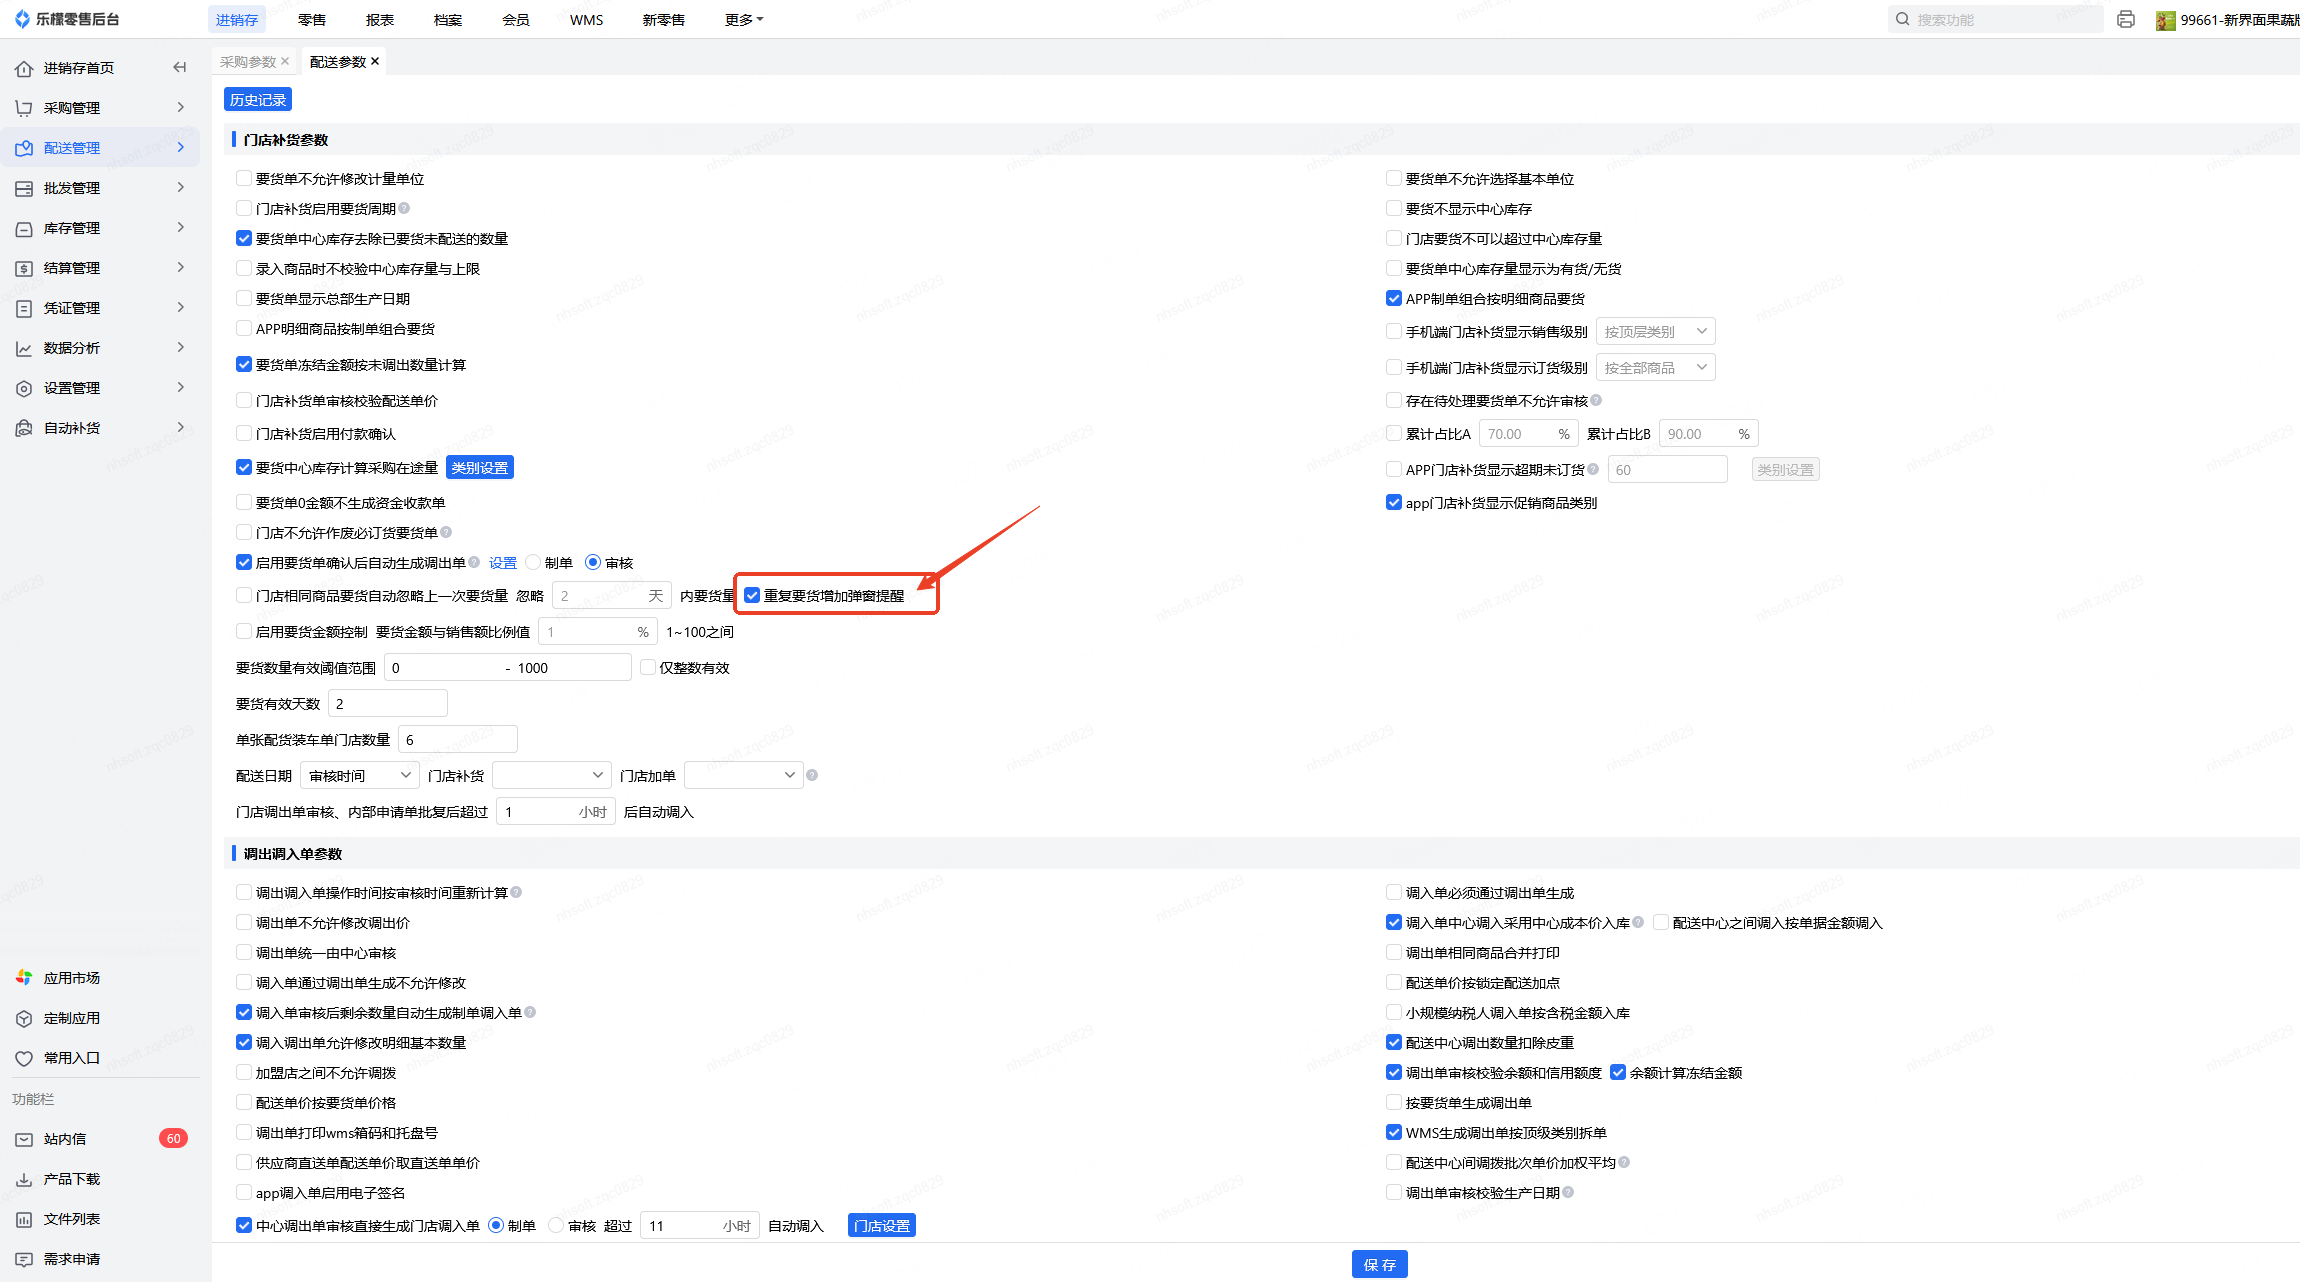Collapse sidebar with the fold arrow icon
The image size is (2300, 1282).
click(180, 67)
